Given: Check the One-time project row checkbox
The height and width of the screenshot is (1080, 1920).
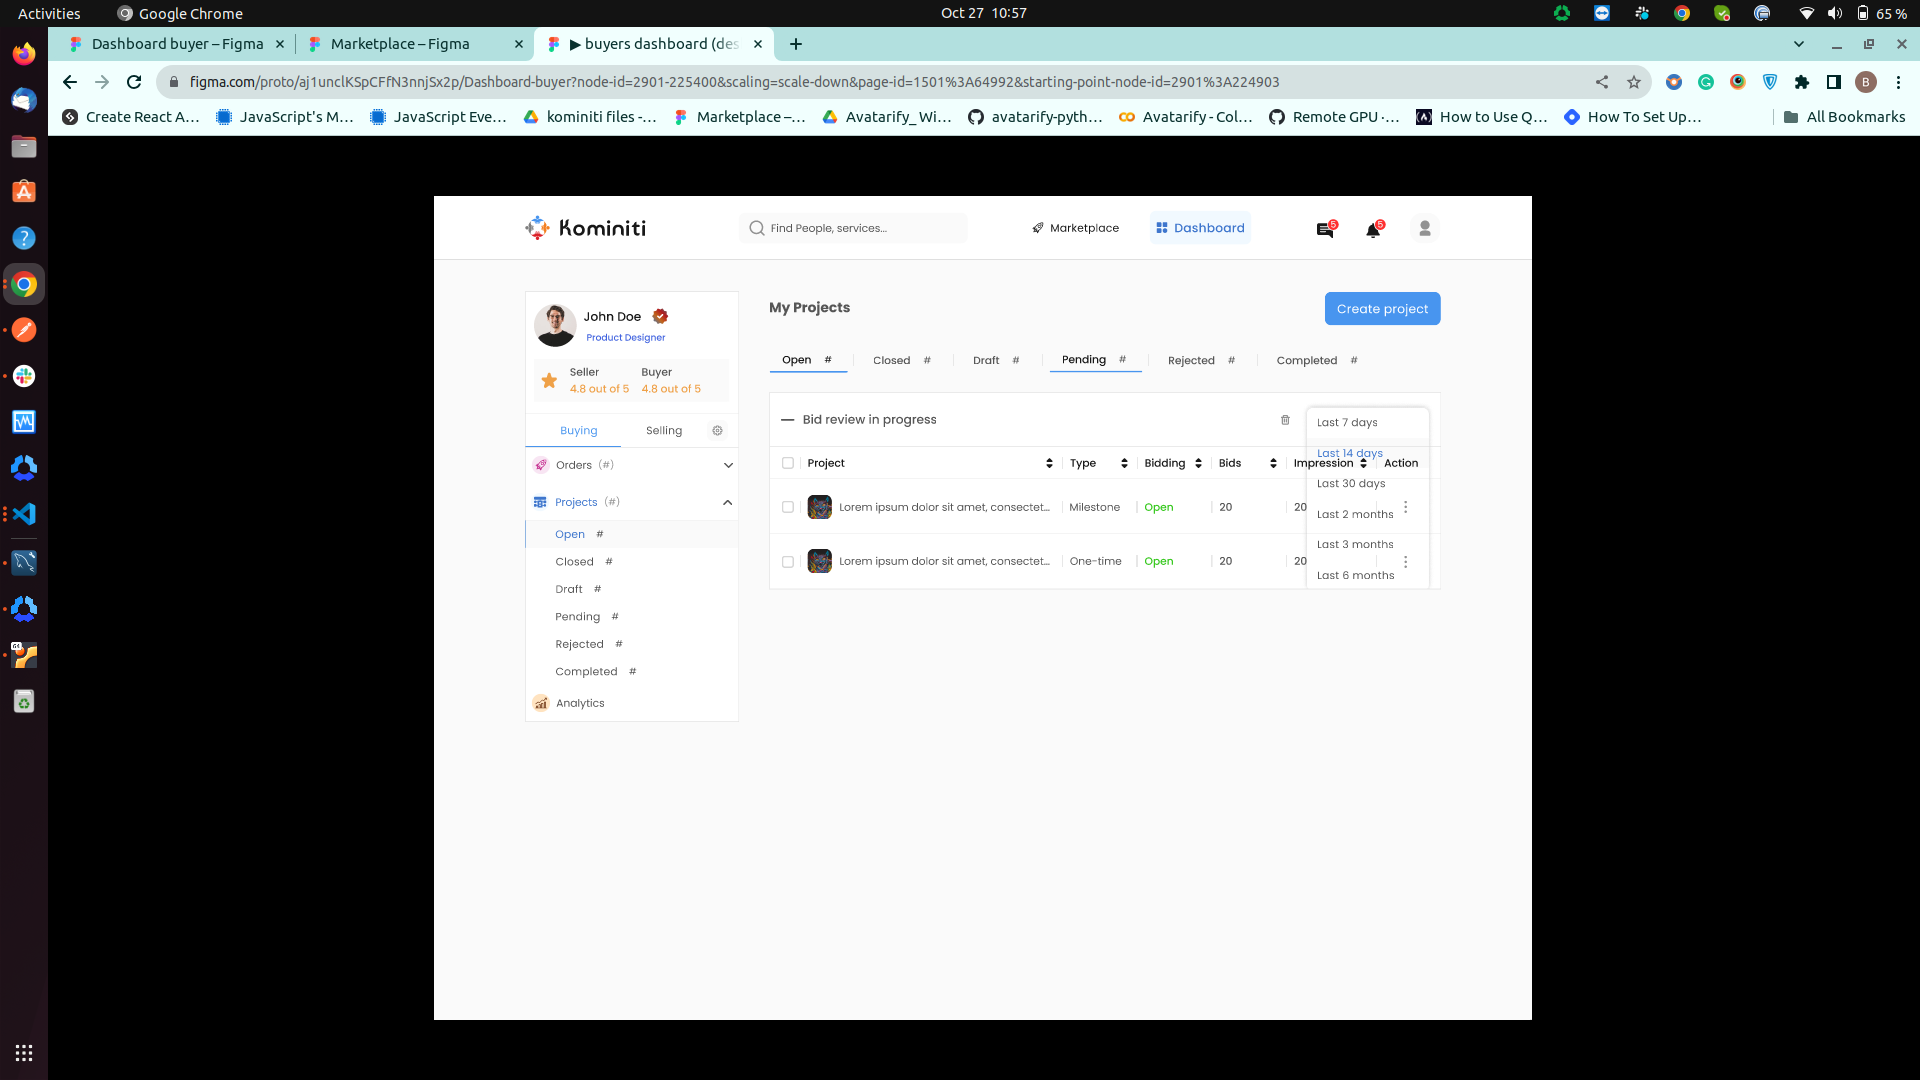Looking at the screenshot, I should [x=788, y=562].
